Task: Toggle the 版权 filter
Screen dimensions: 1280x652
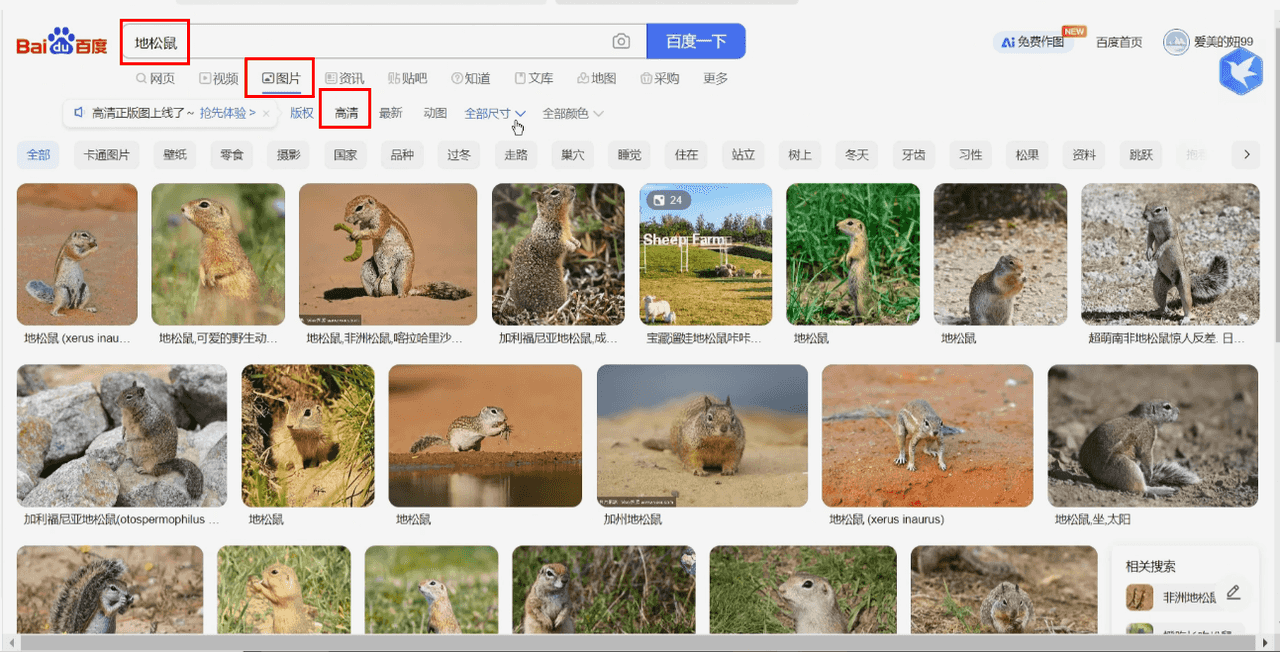Action: click(302, 113)
